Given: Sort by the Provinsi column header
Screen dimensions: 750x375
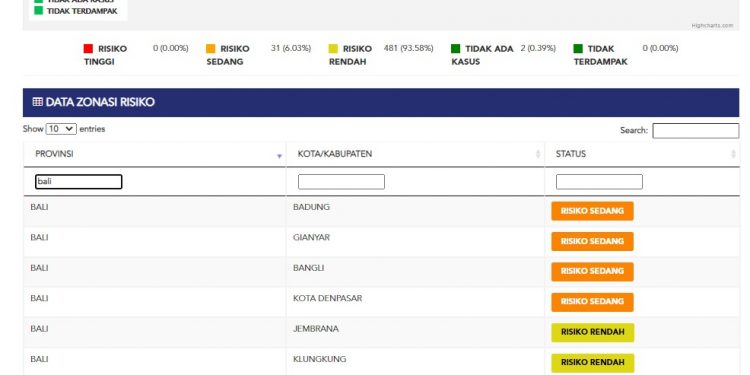Looking at the screenshot, I should point(154,154).
